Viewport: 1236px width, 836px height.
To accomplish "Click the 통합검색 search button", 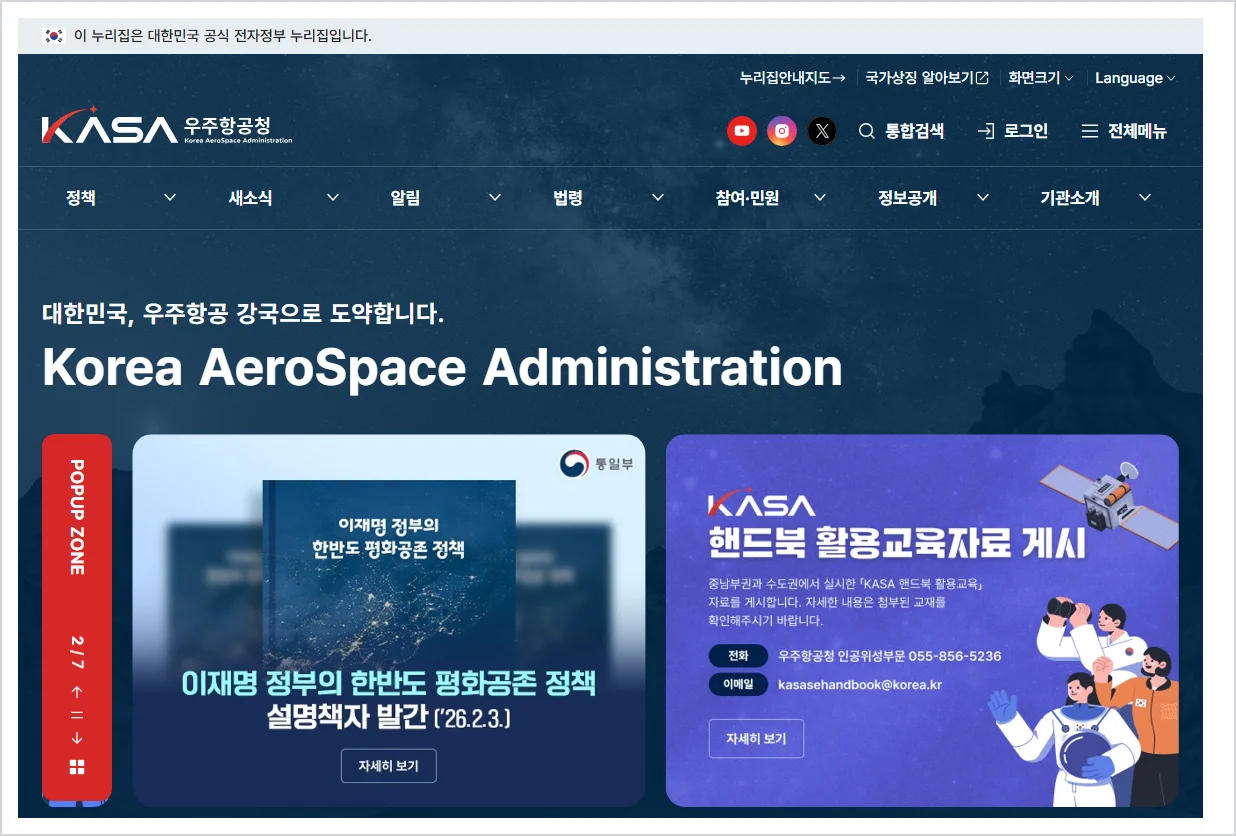I will (x=901, y=131).
